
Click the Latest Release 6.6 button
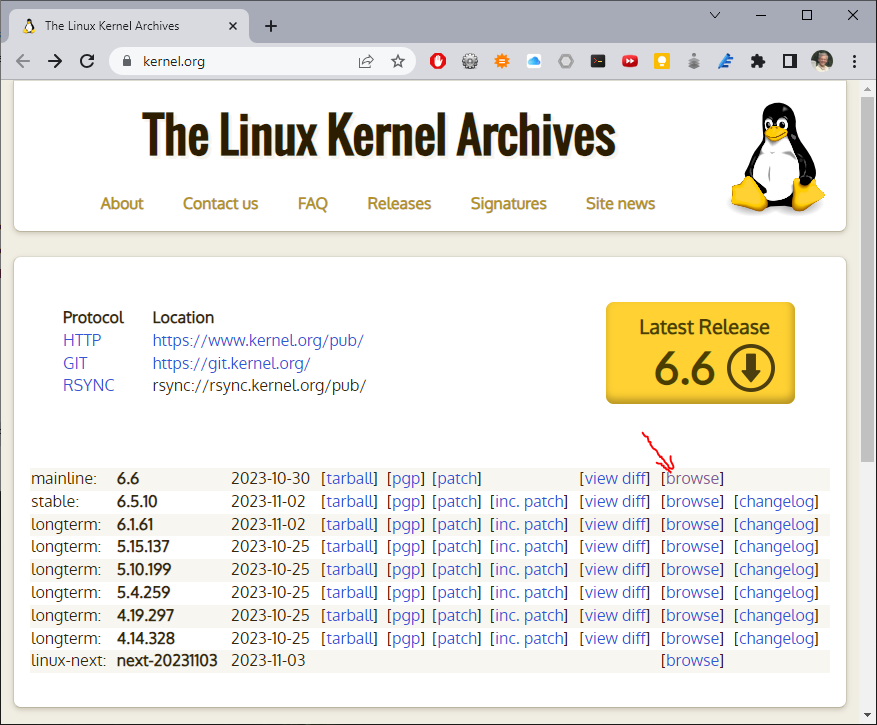coord(700,352)
